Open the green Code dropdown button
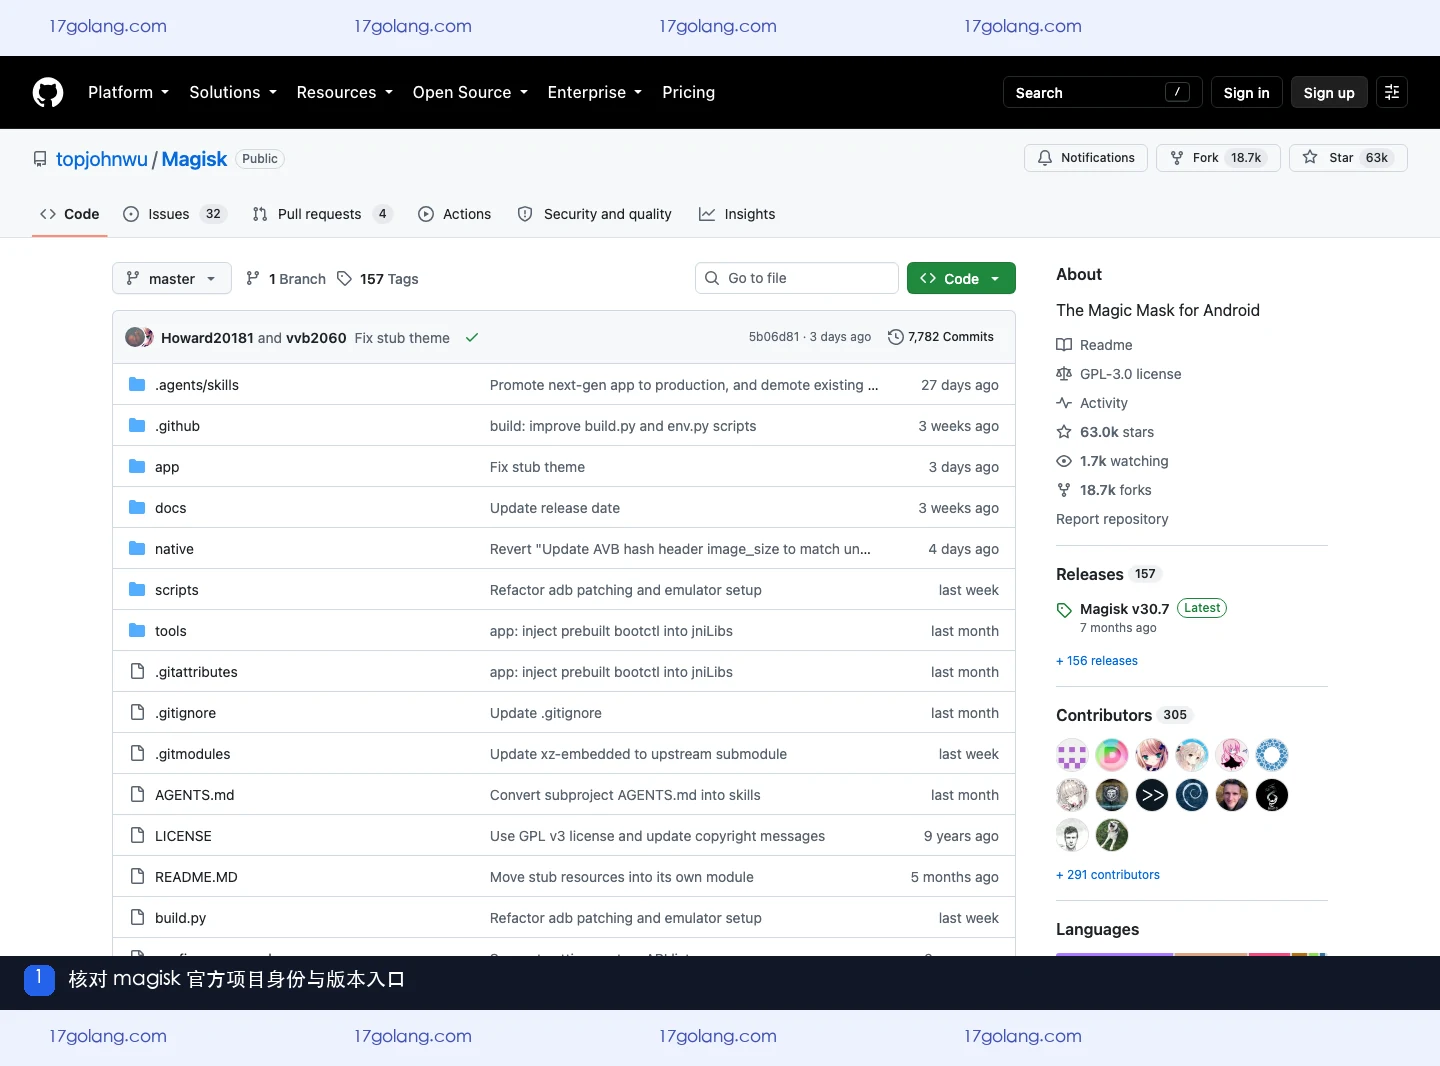This screenshot has height=1066, width=1440. 961,278
